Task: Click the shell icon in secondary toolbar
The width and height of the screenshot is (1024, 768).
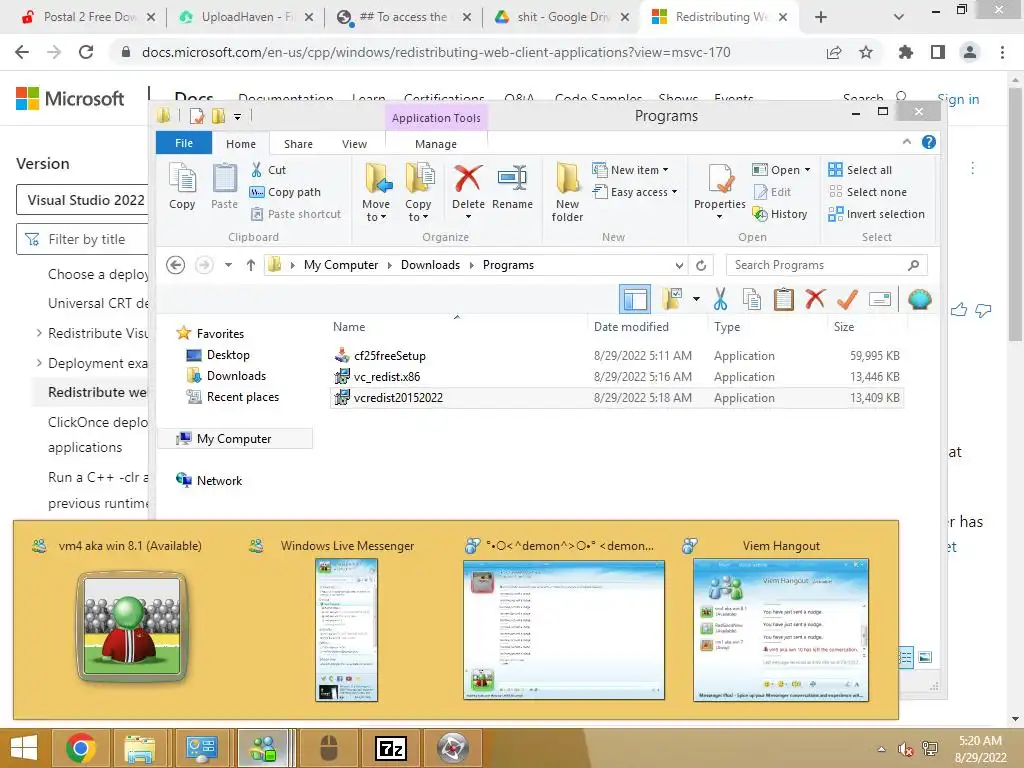Action: [x=920, y=299]
